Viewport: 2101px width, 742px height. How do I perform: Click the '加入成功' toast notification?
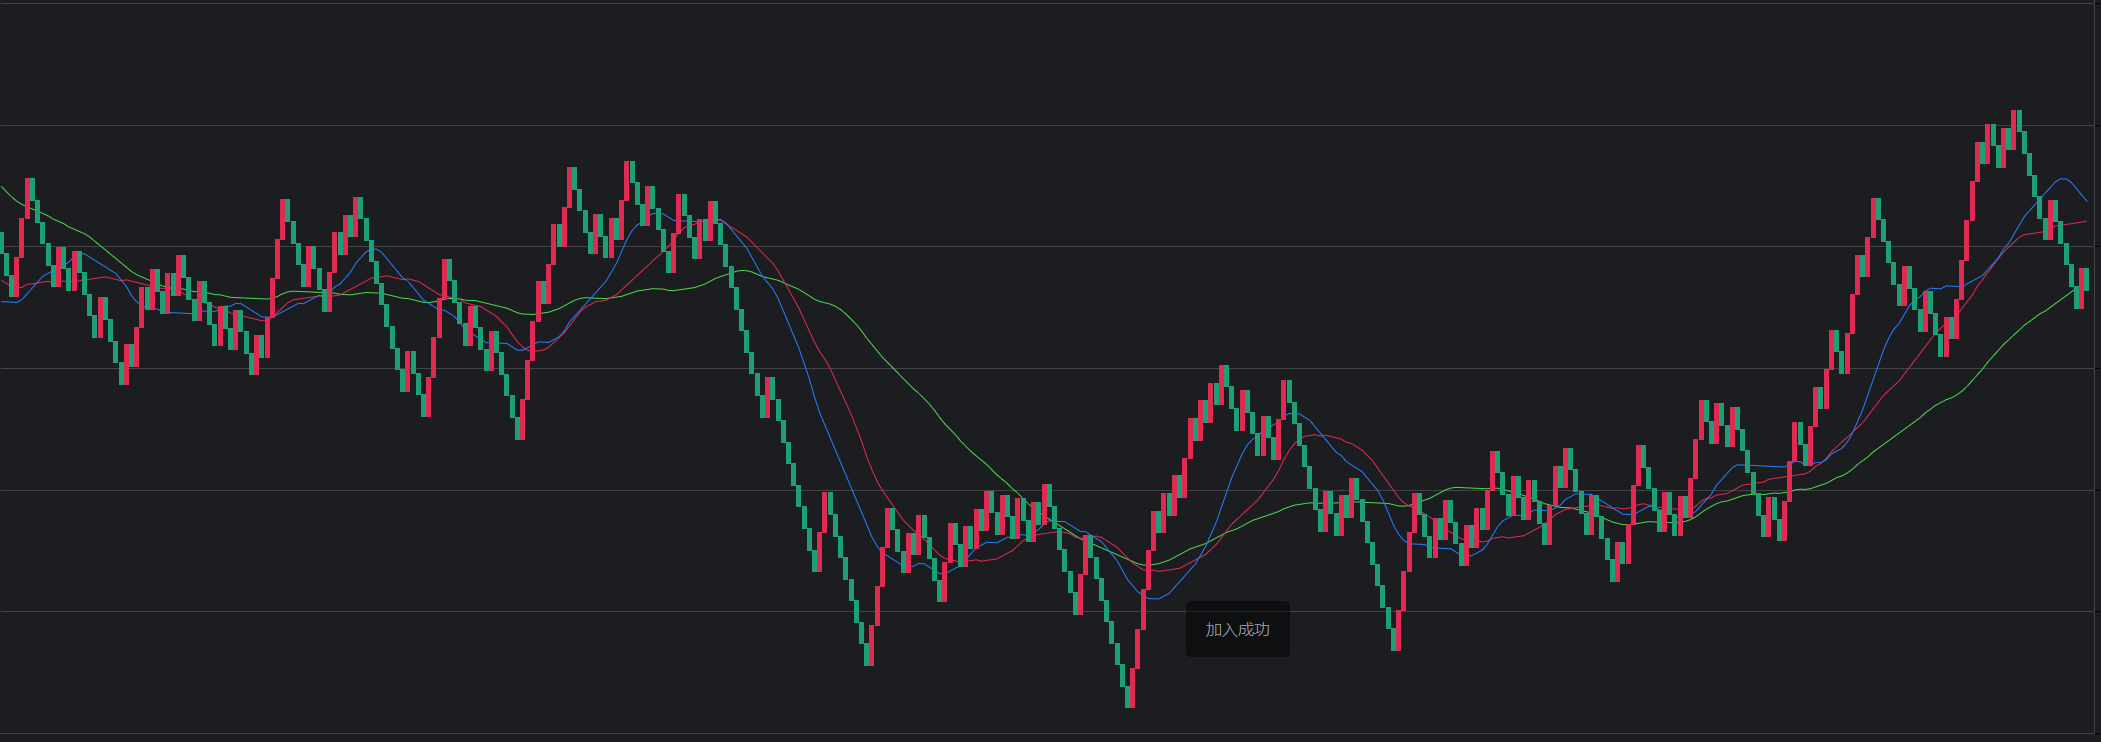[x=1237, y=629]
